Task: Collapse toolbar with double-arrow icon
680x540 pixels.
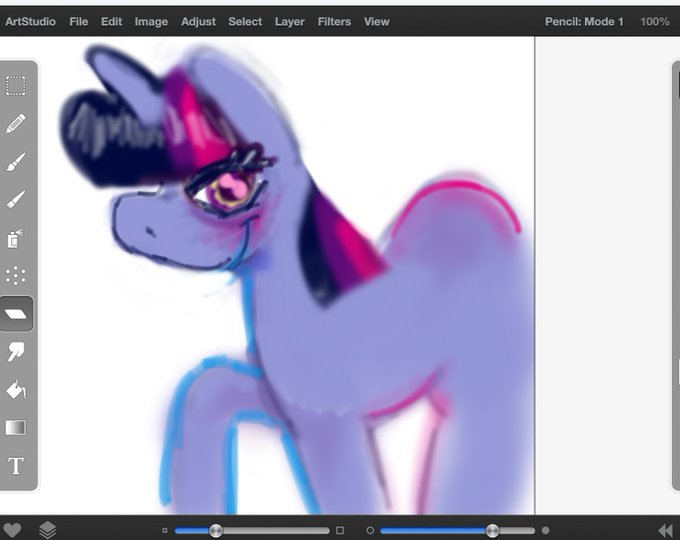Action: pos(665,530)
